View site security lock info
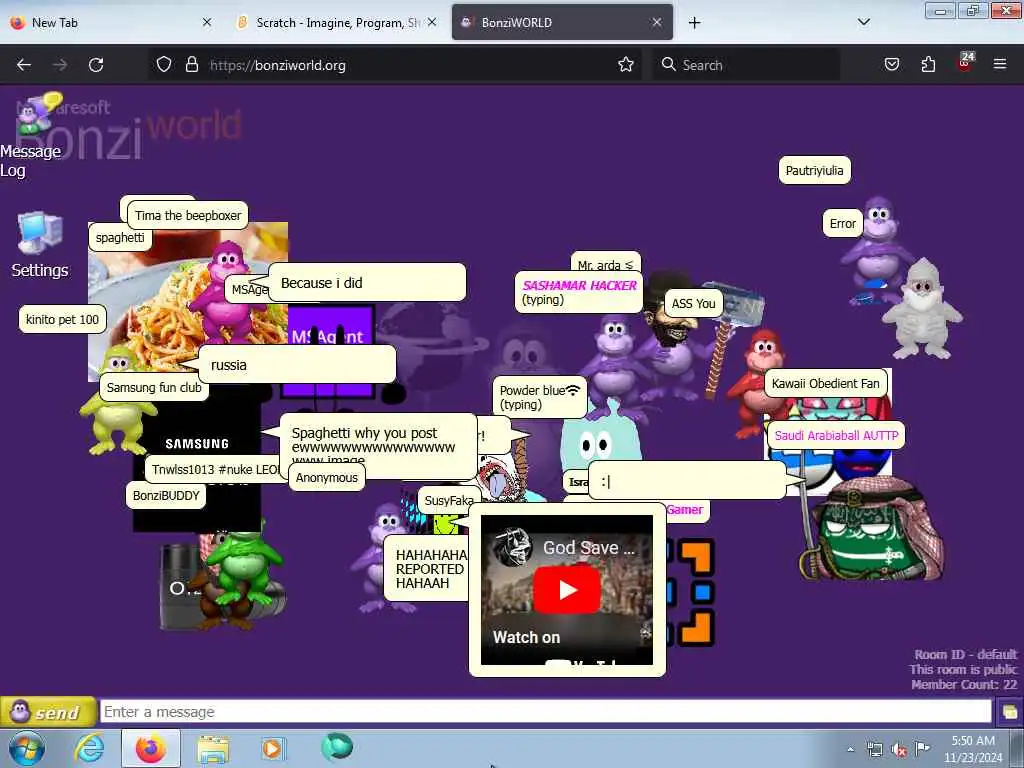The width and height of the screenshot is (1024, 768). (191, 65)
